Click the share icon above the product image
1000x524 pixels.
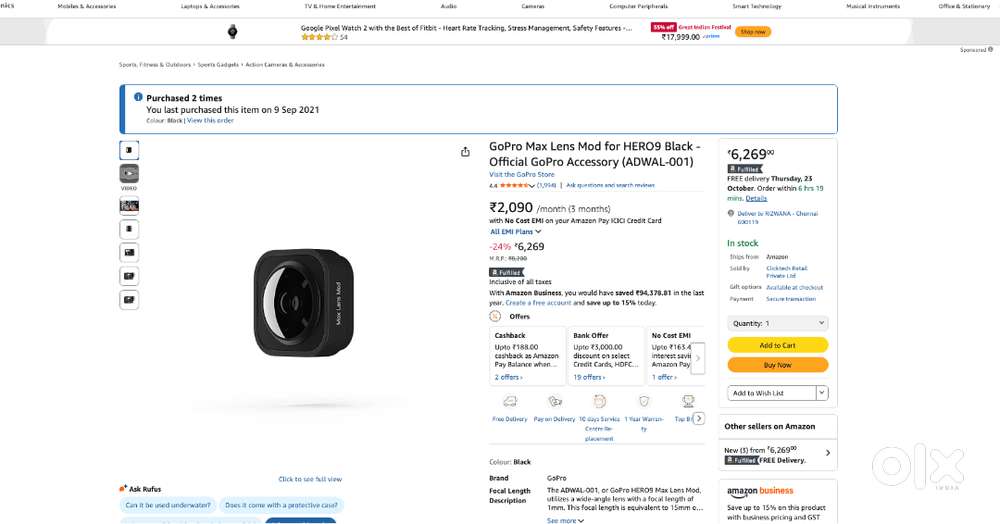[x=465, y=152]
